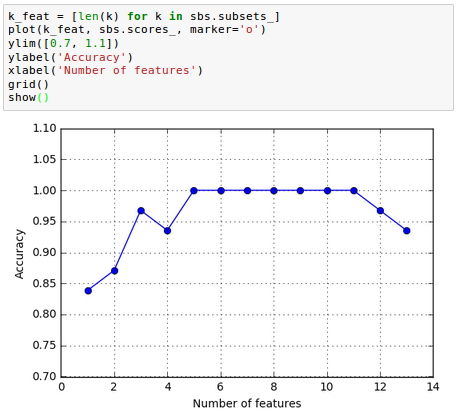Select the data marker at 8 features

point(274,191)
